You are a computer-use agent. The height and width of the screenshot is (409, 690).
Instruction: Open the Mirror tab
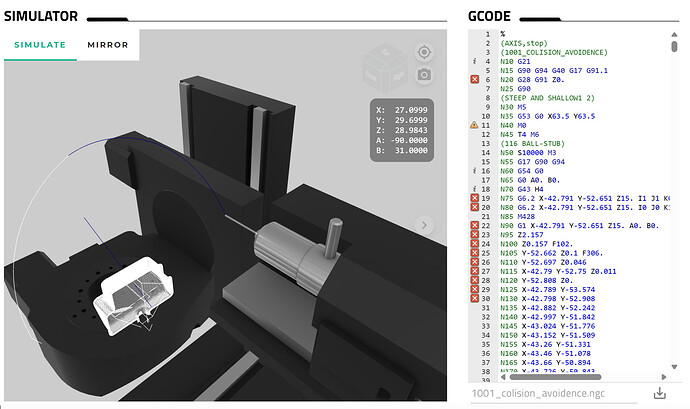click(x=107, y=45)
